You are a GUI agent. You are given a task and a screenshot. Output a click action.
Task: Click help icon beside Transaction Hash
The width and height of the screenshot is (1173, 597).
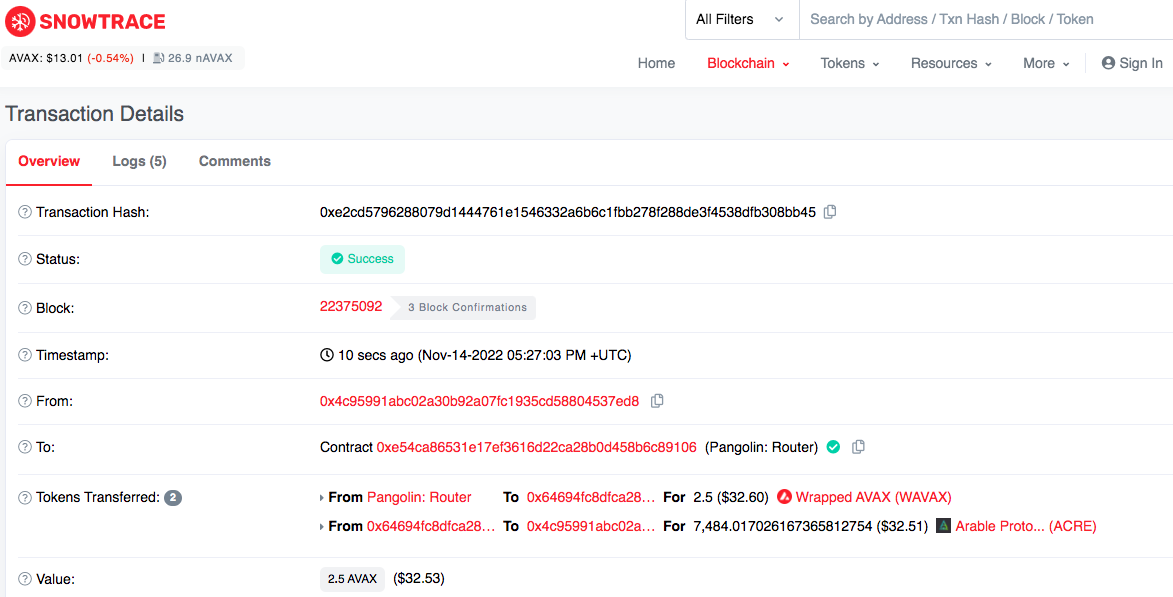(x=25, y=212)
